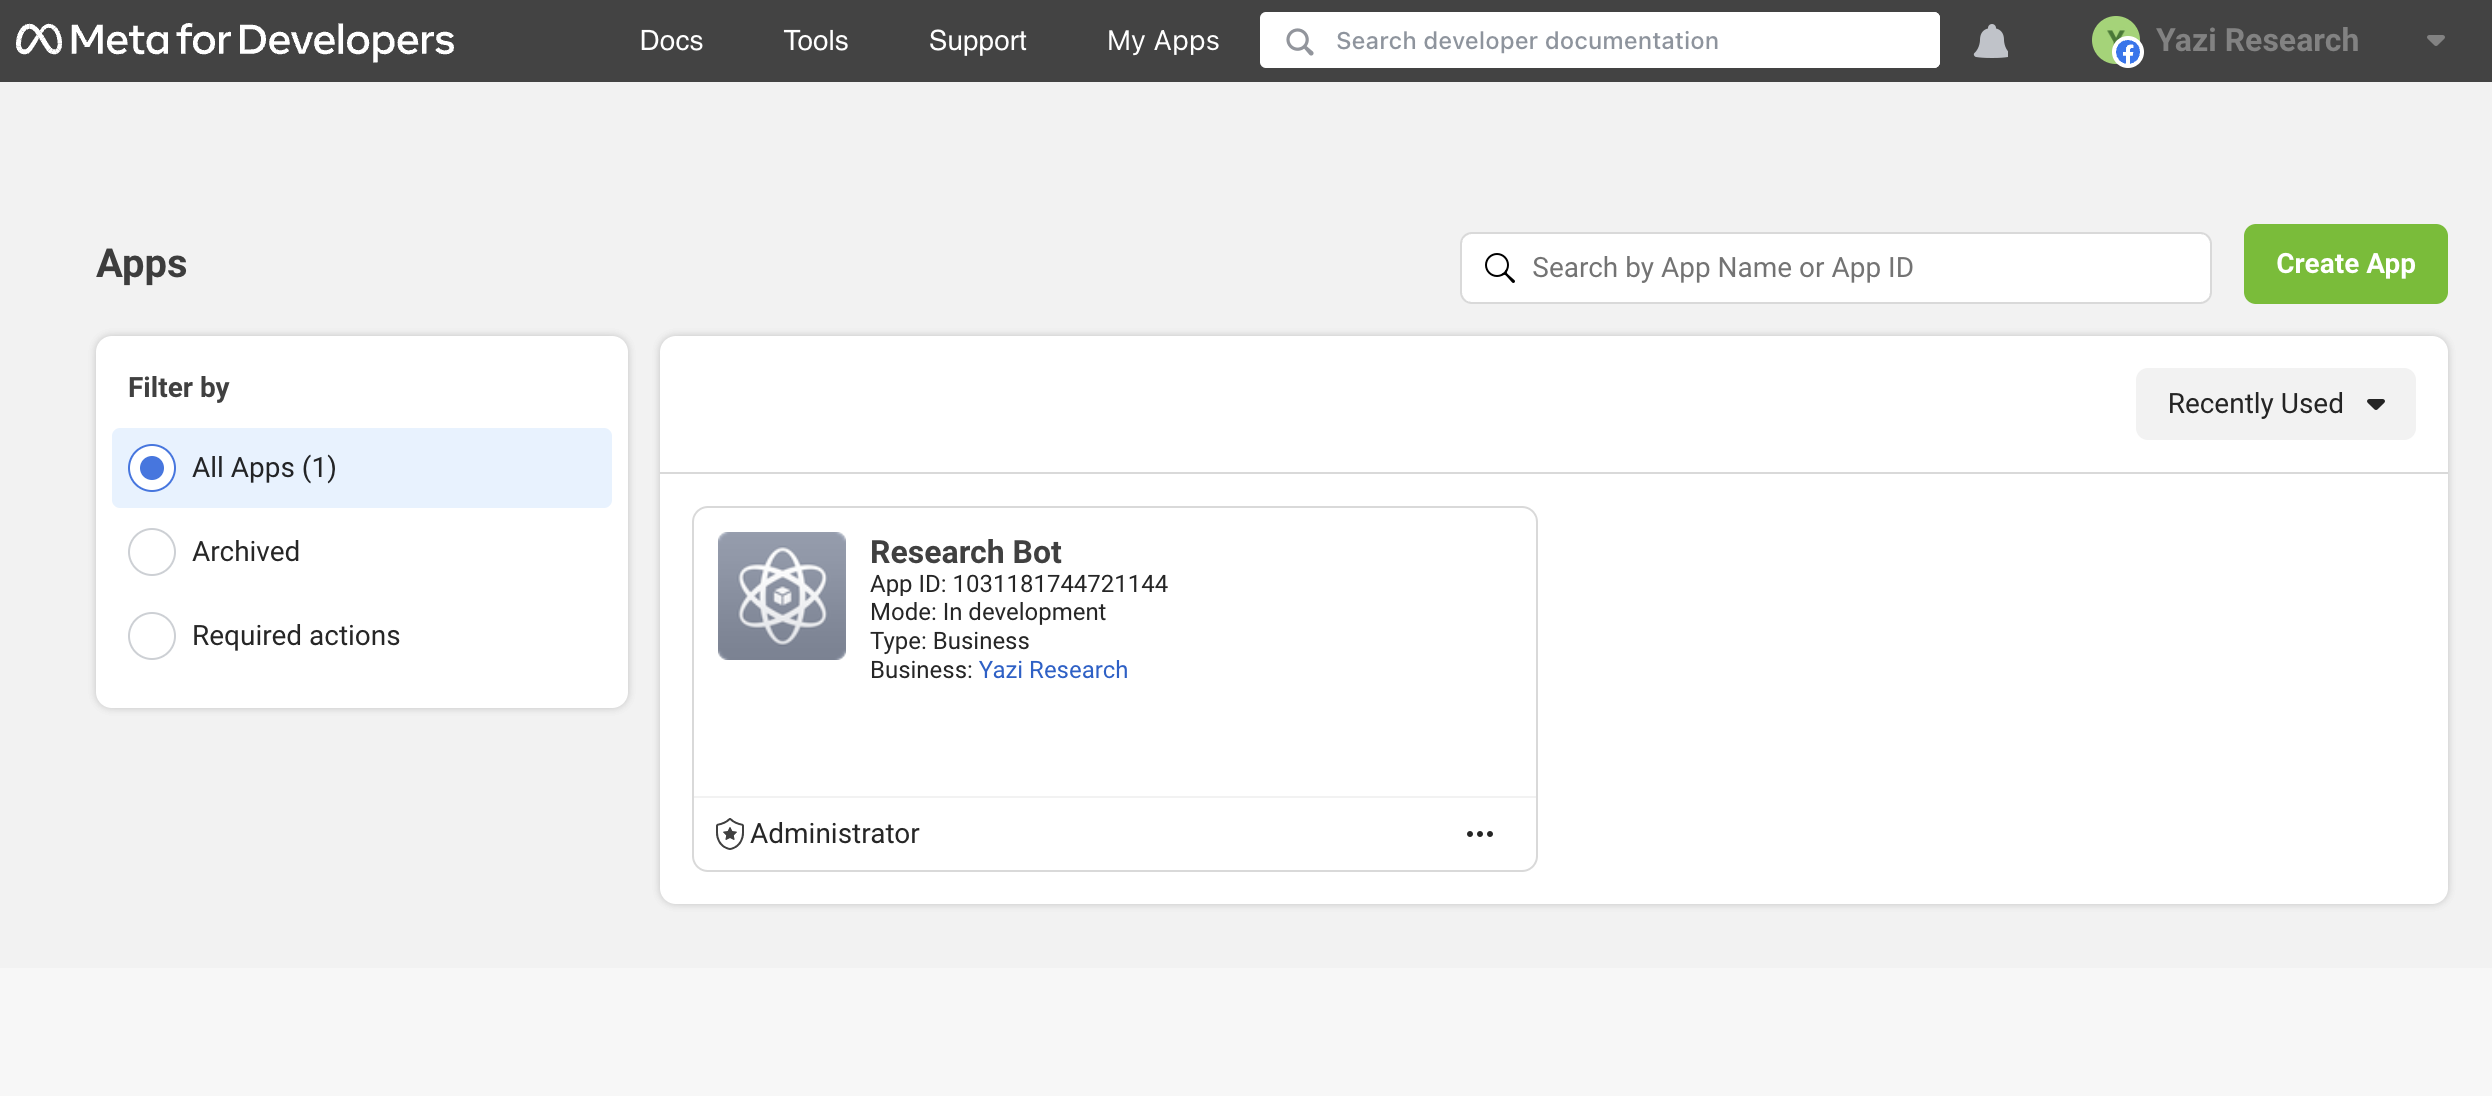Click the Create App button
2492x1096 pixels.
point(2345,264)
